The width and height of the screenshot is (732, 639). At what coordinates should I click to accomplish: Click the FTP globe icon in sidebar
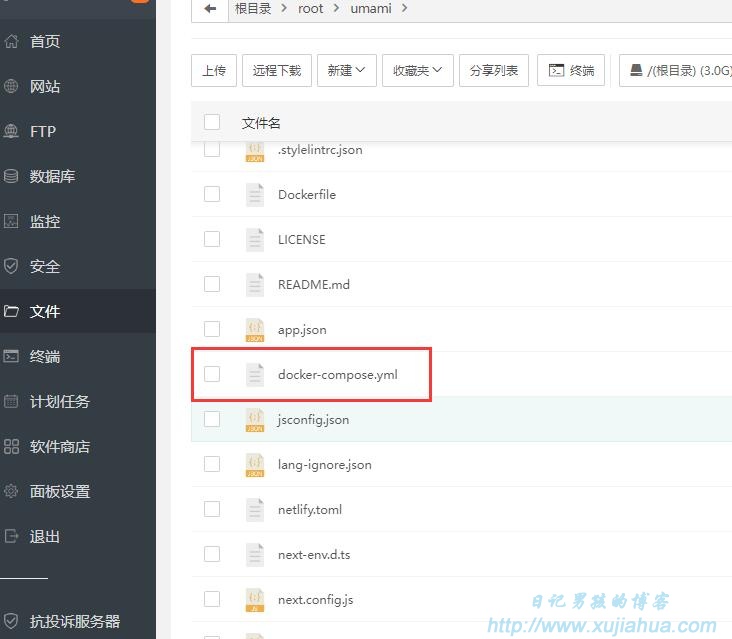click(11, 131)
